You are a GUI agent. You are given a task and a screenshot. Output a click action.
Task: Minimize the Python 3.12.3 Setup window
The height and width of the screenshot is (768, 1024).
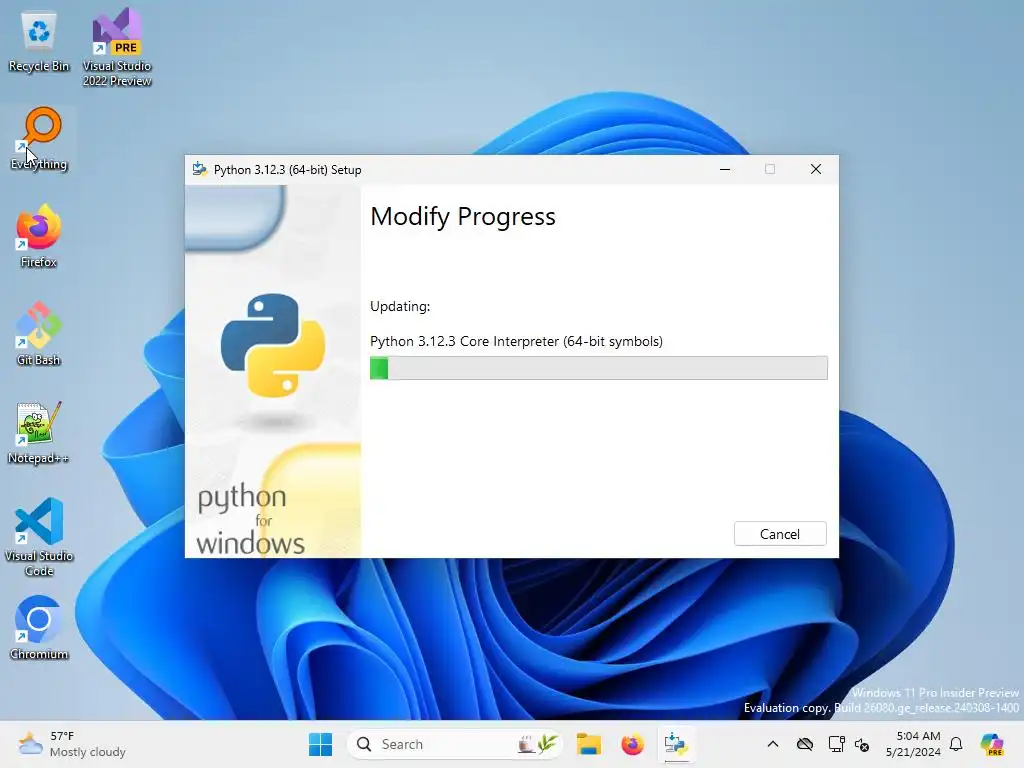coord(725,169)
